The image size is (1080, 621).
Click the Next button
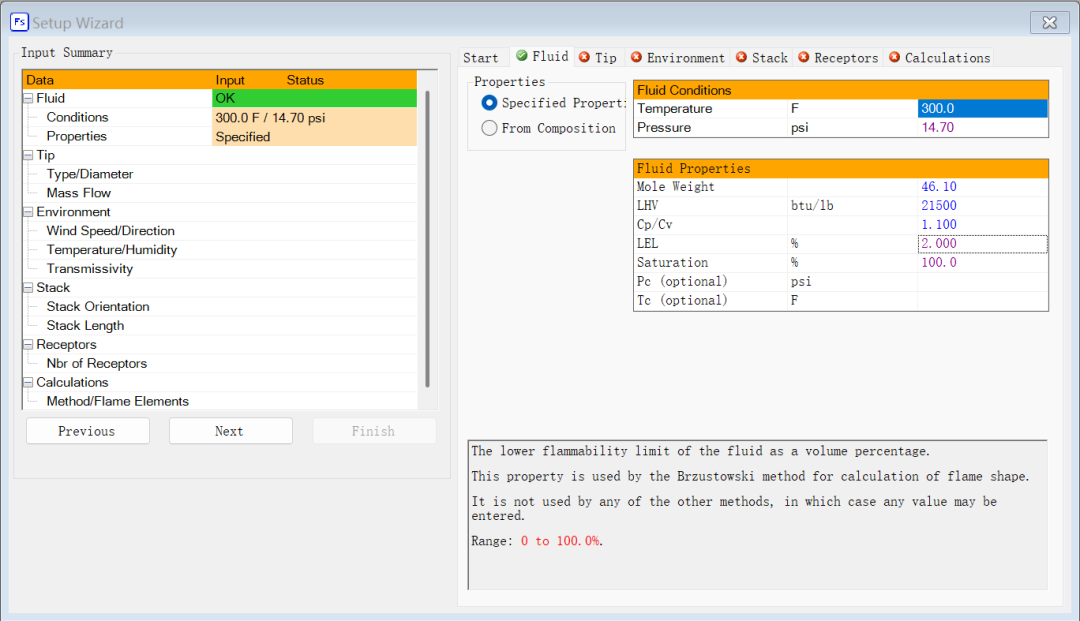(x=230, y=431)
